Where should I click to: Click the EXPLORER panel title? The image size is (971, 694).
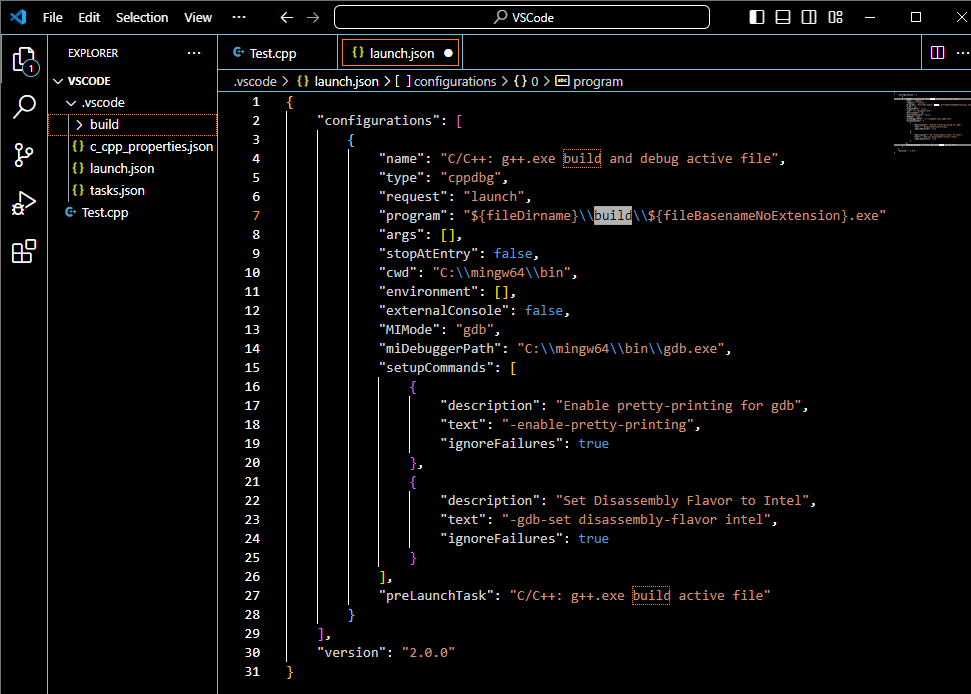[93, 53]
